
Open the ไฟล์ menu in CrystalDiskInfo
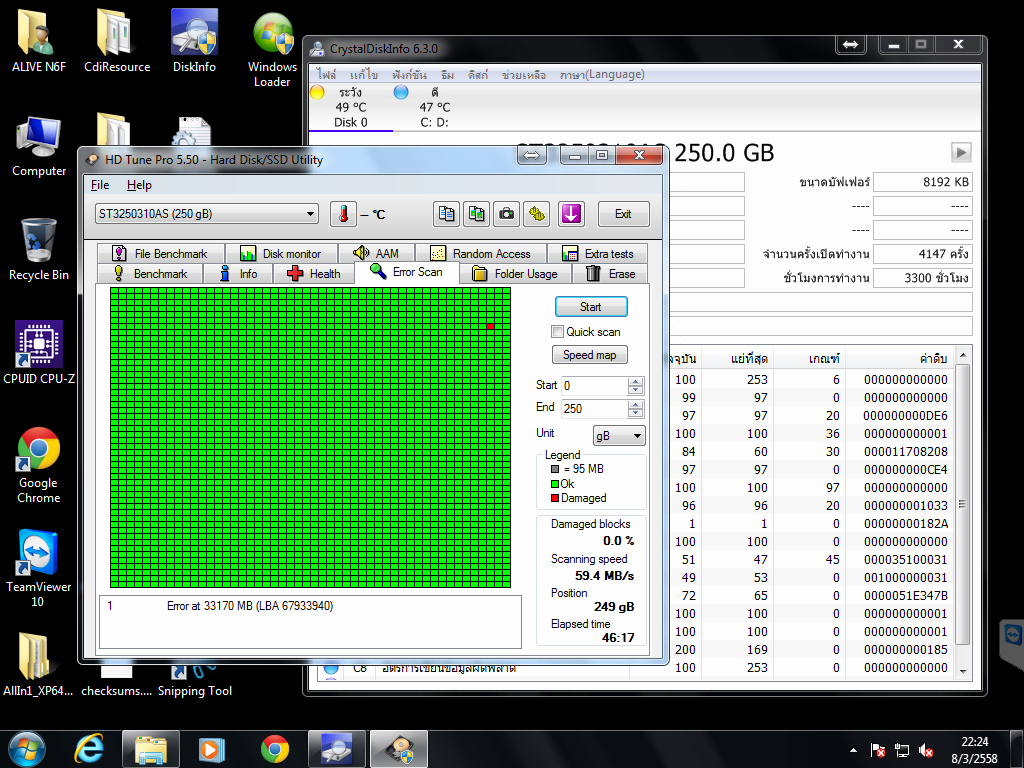(327, 74)
